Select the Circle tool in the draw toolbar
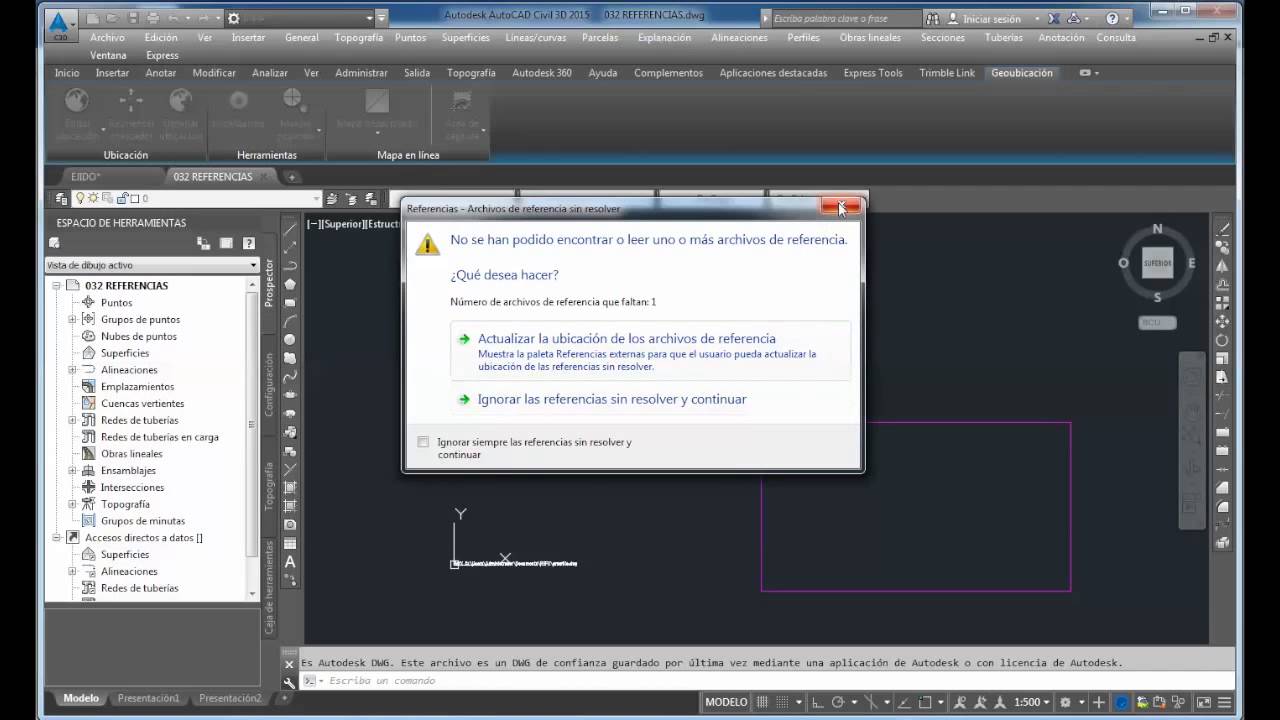This screenshot has height=720, width=1280. pyautogui.click(x=290, y=339)
